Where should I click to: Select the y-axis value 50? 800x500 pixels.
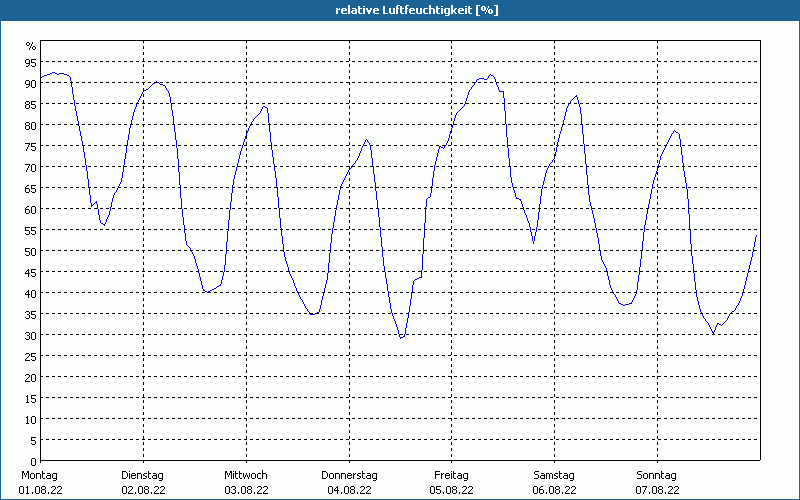click(31, 252)
